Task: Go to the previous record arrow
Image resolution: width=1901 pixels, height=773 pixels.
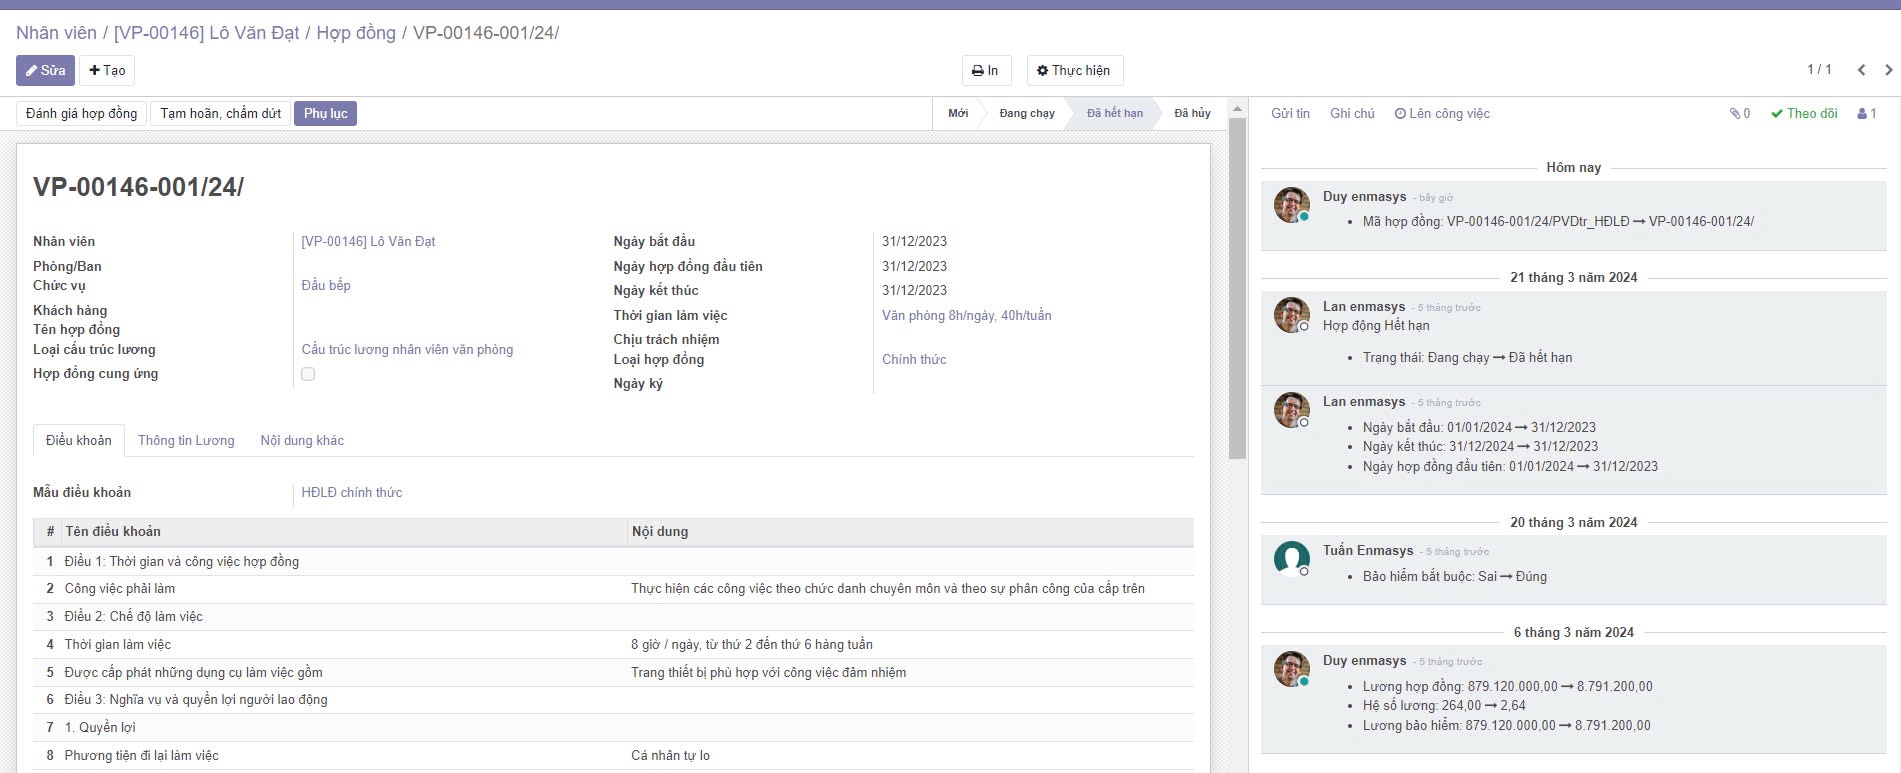Action: point(1861,70)
